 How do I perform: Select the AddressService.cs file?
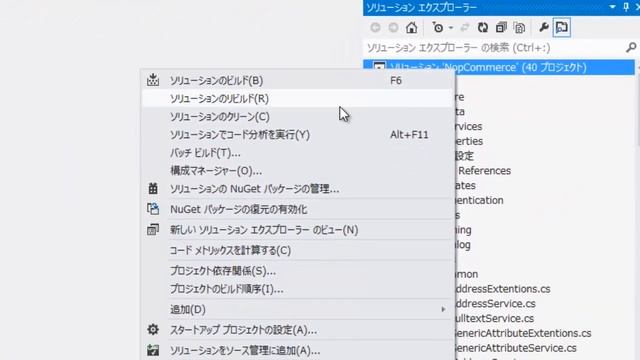click(496, 304)
